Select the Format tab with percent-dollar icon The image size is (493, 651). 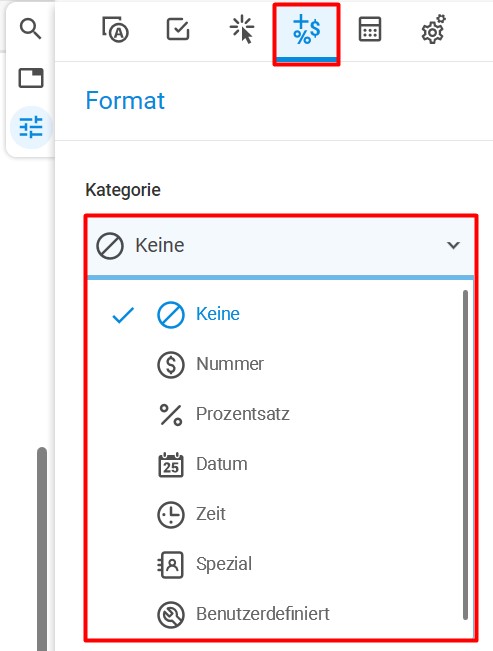(307, 33)
